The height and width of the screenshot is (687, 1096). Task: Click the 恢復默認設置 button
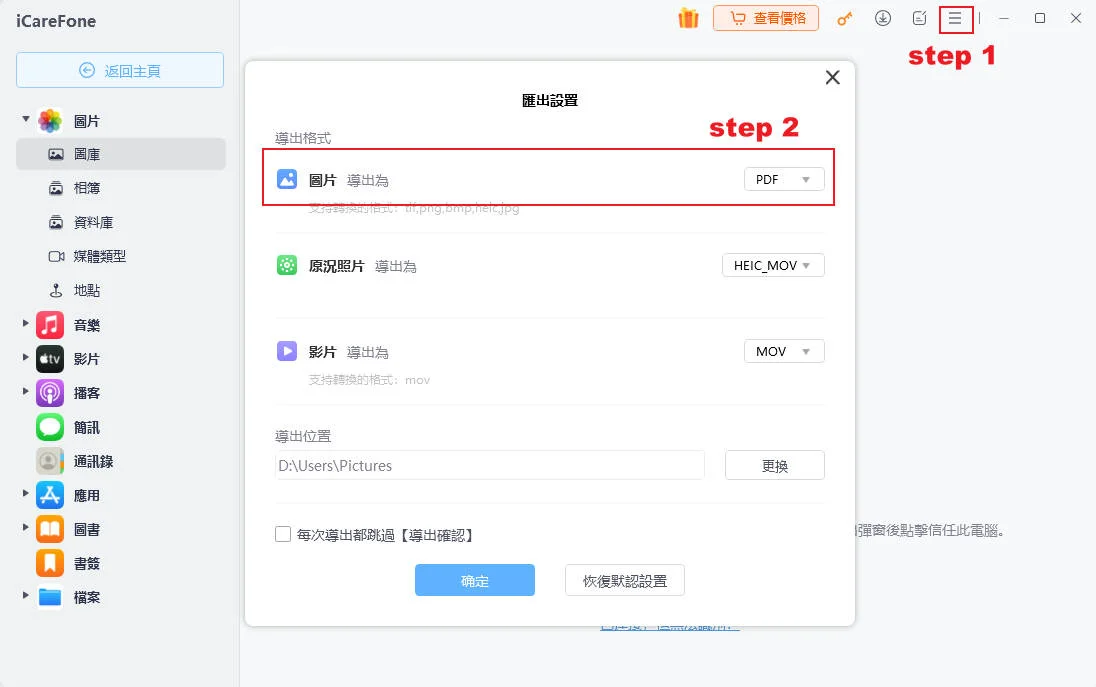pyautogui.click(x=625, y=580)
